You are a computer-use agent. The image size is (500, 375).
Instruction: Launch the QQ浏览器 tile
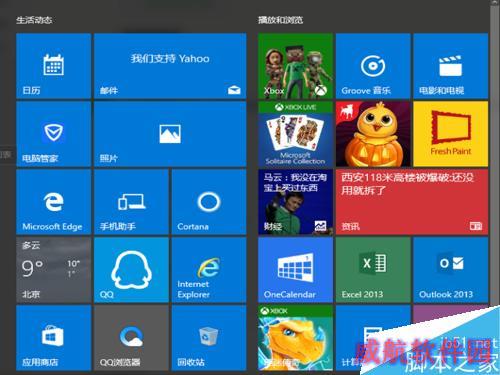(131, 338)
